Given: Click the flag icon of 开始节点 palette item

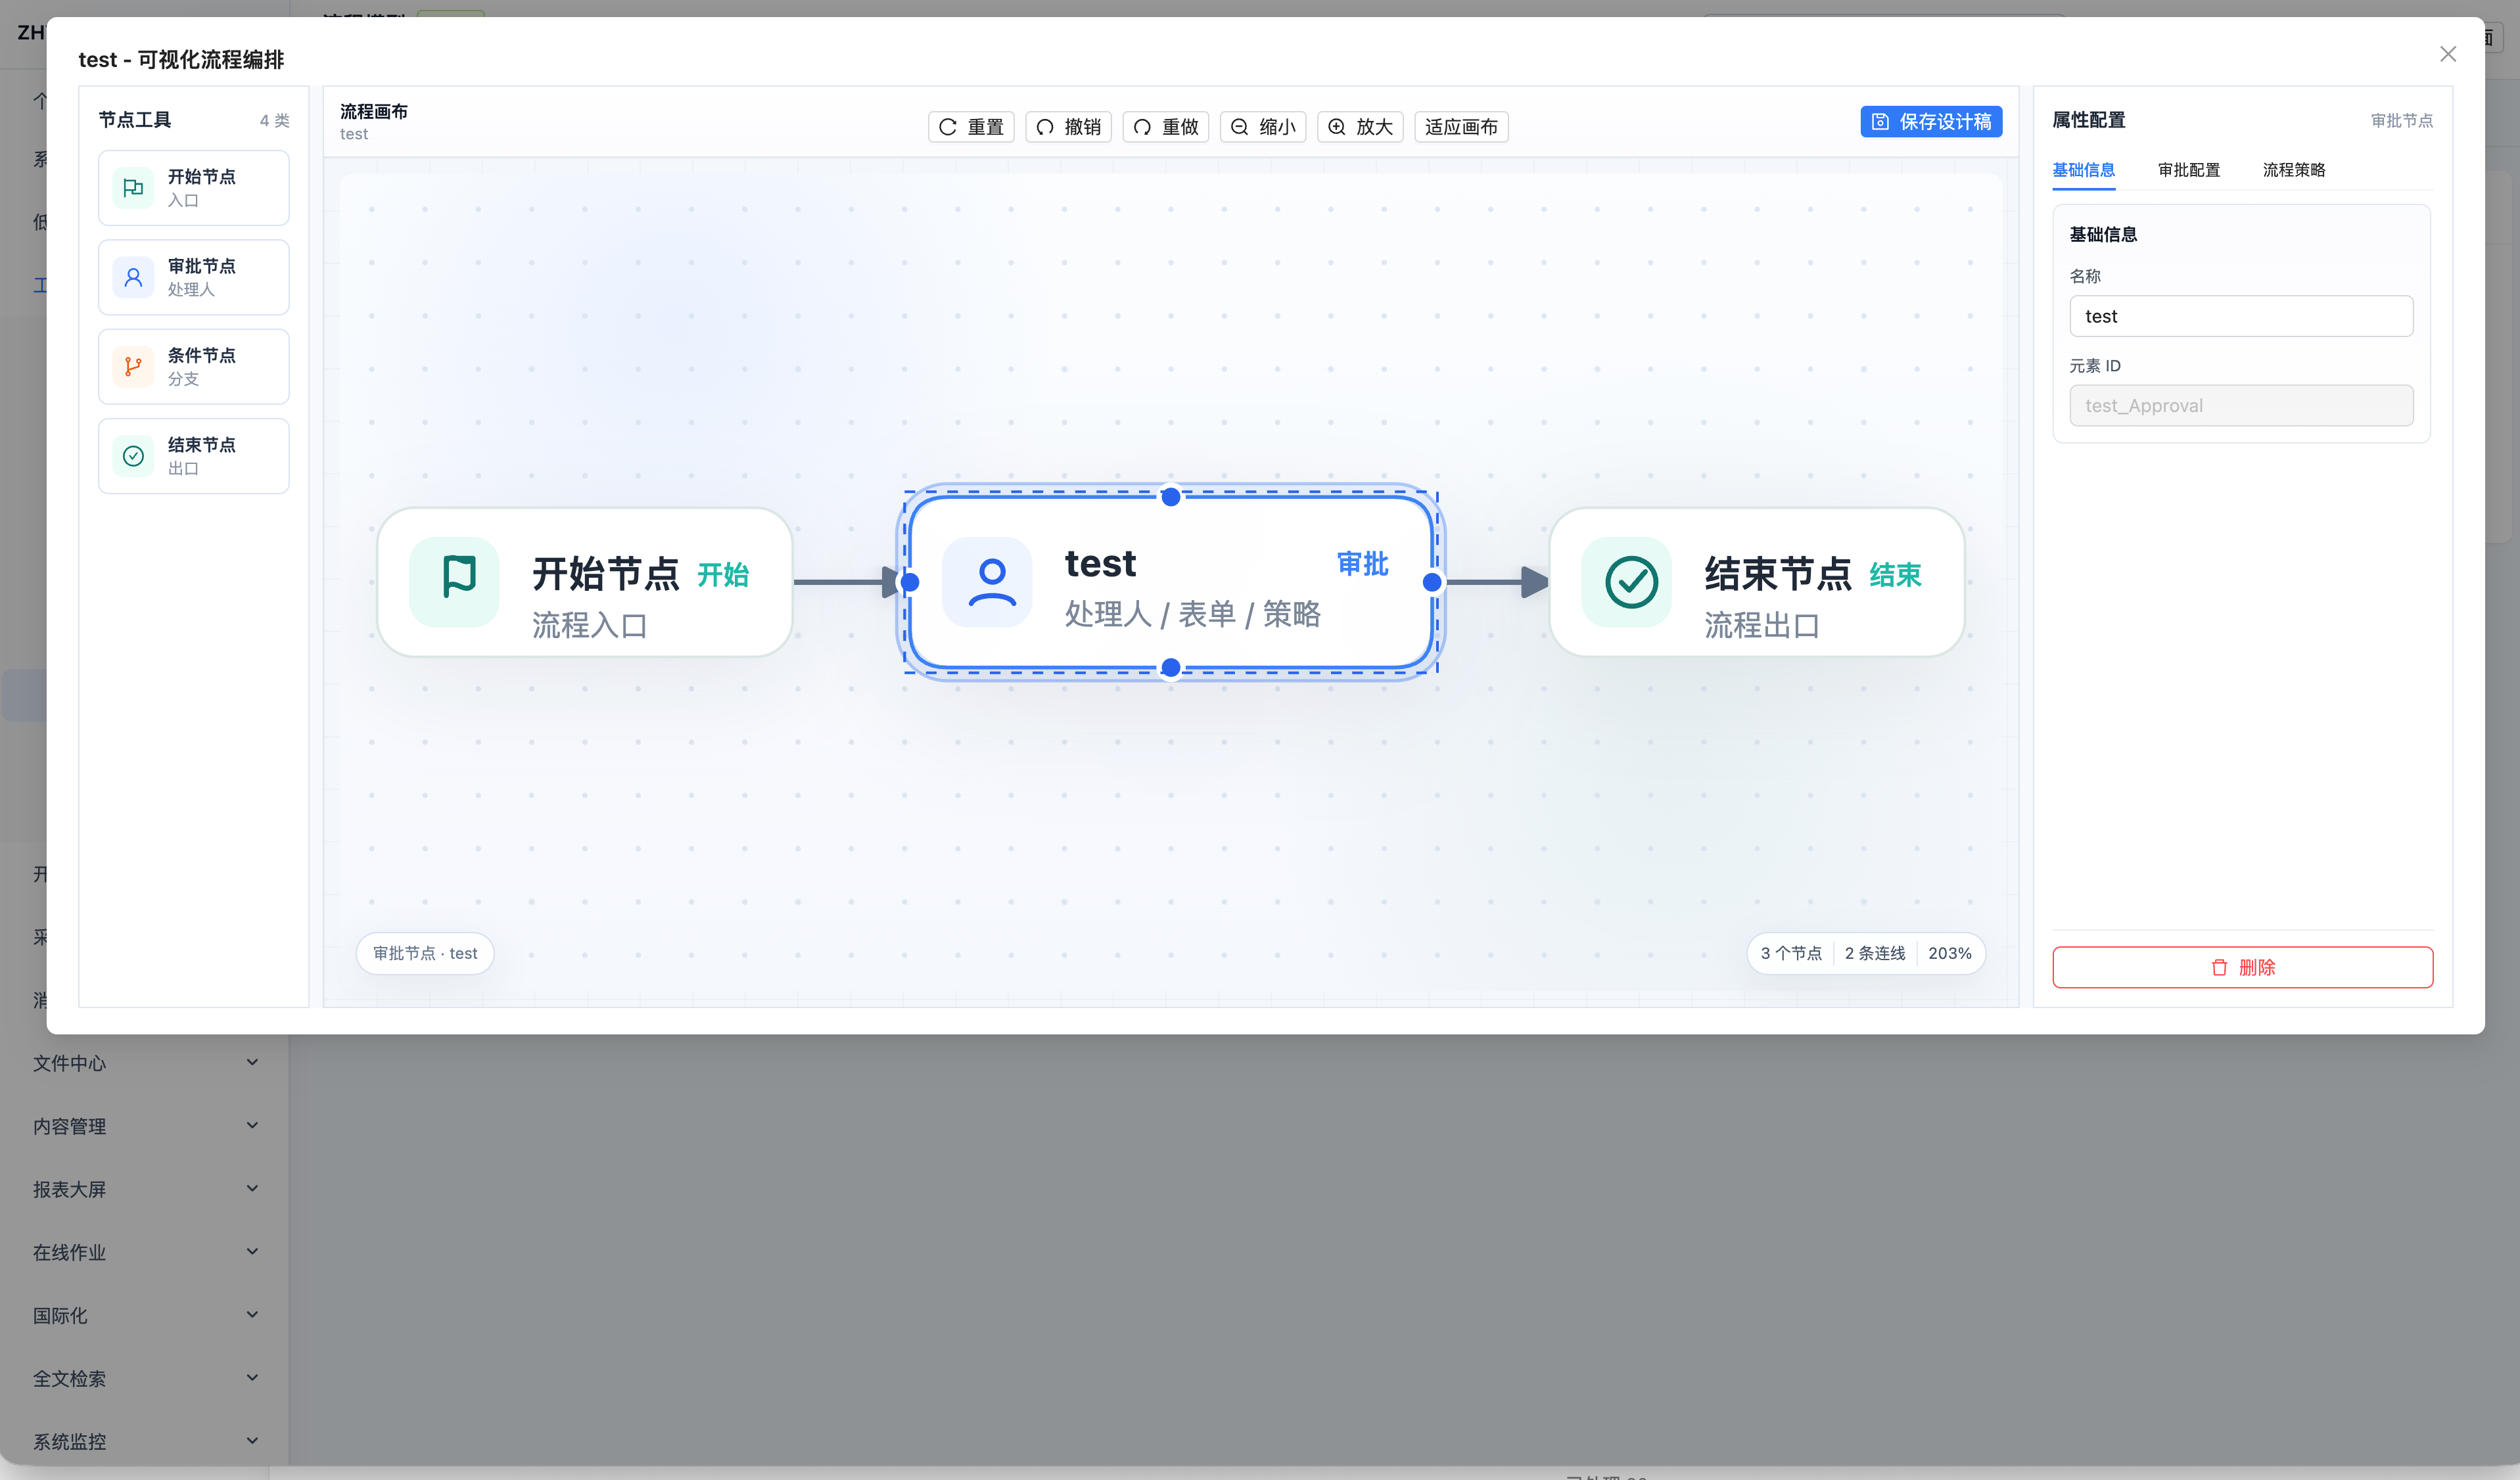Looking at the screenshot, I should pyautogui.click(x=133, y=188).
